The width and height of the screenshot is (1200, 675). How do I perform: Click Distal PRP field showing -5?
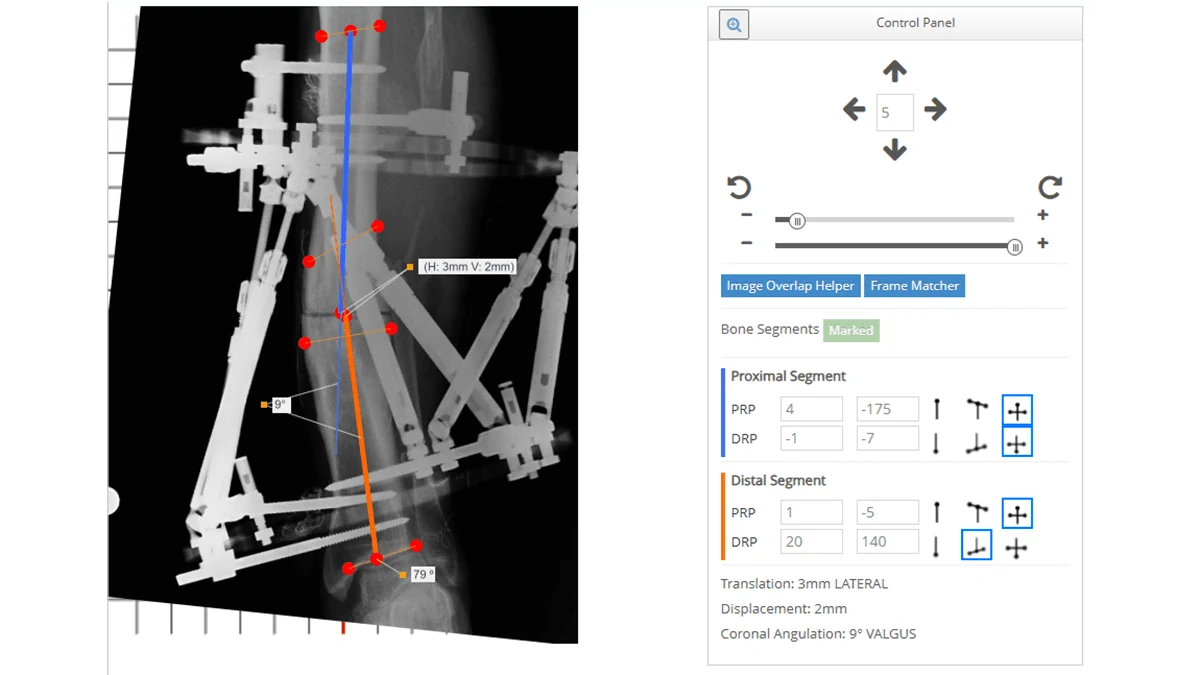888,512
